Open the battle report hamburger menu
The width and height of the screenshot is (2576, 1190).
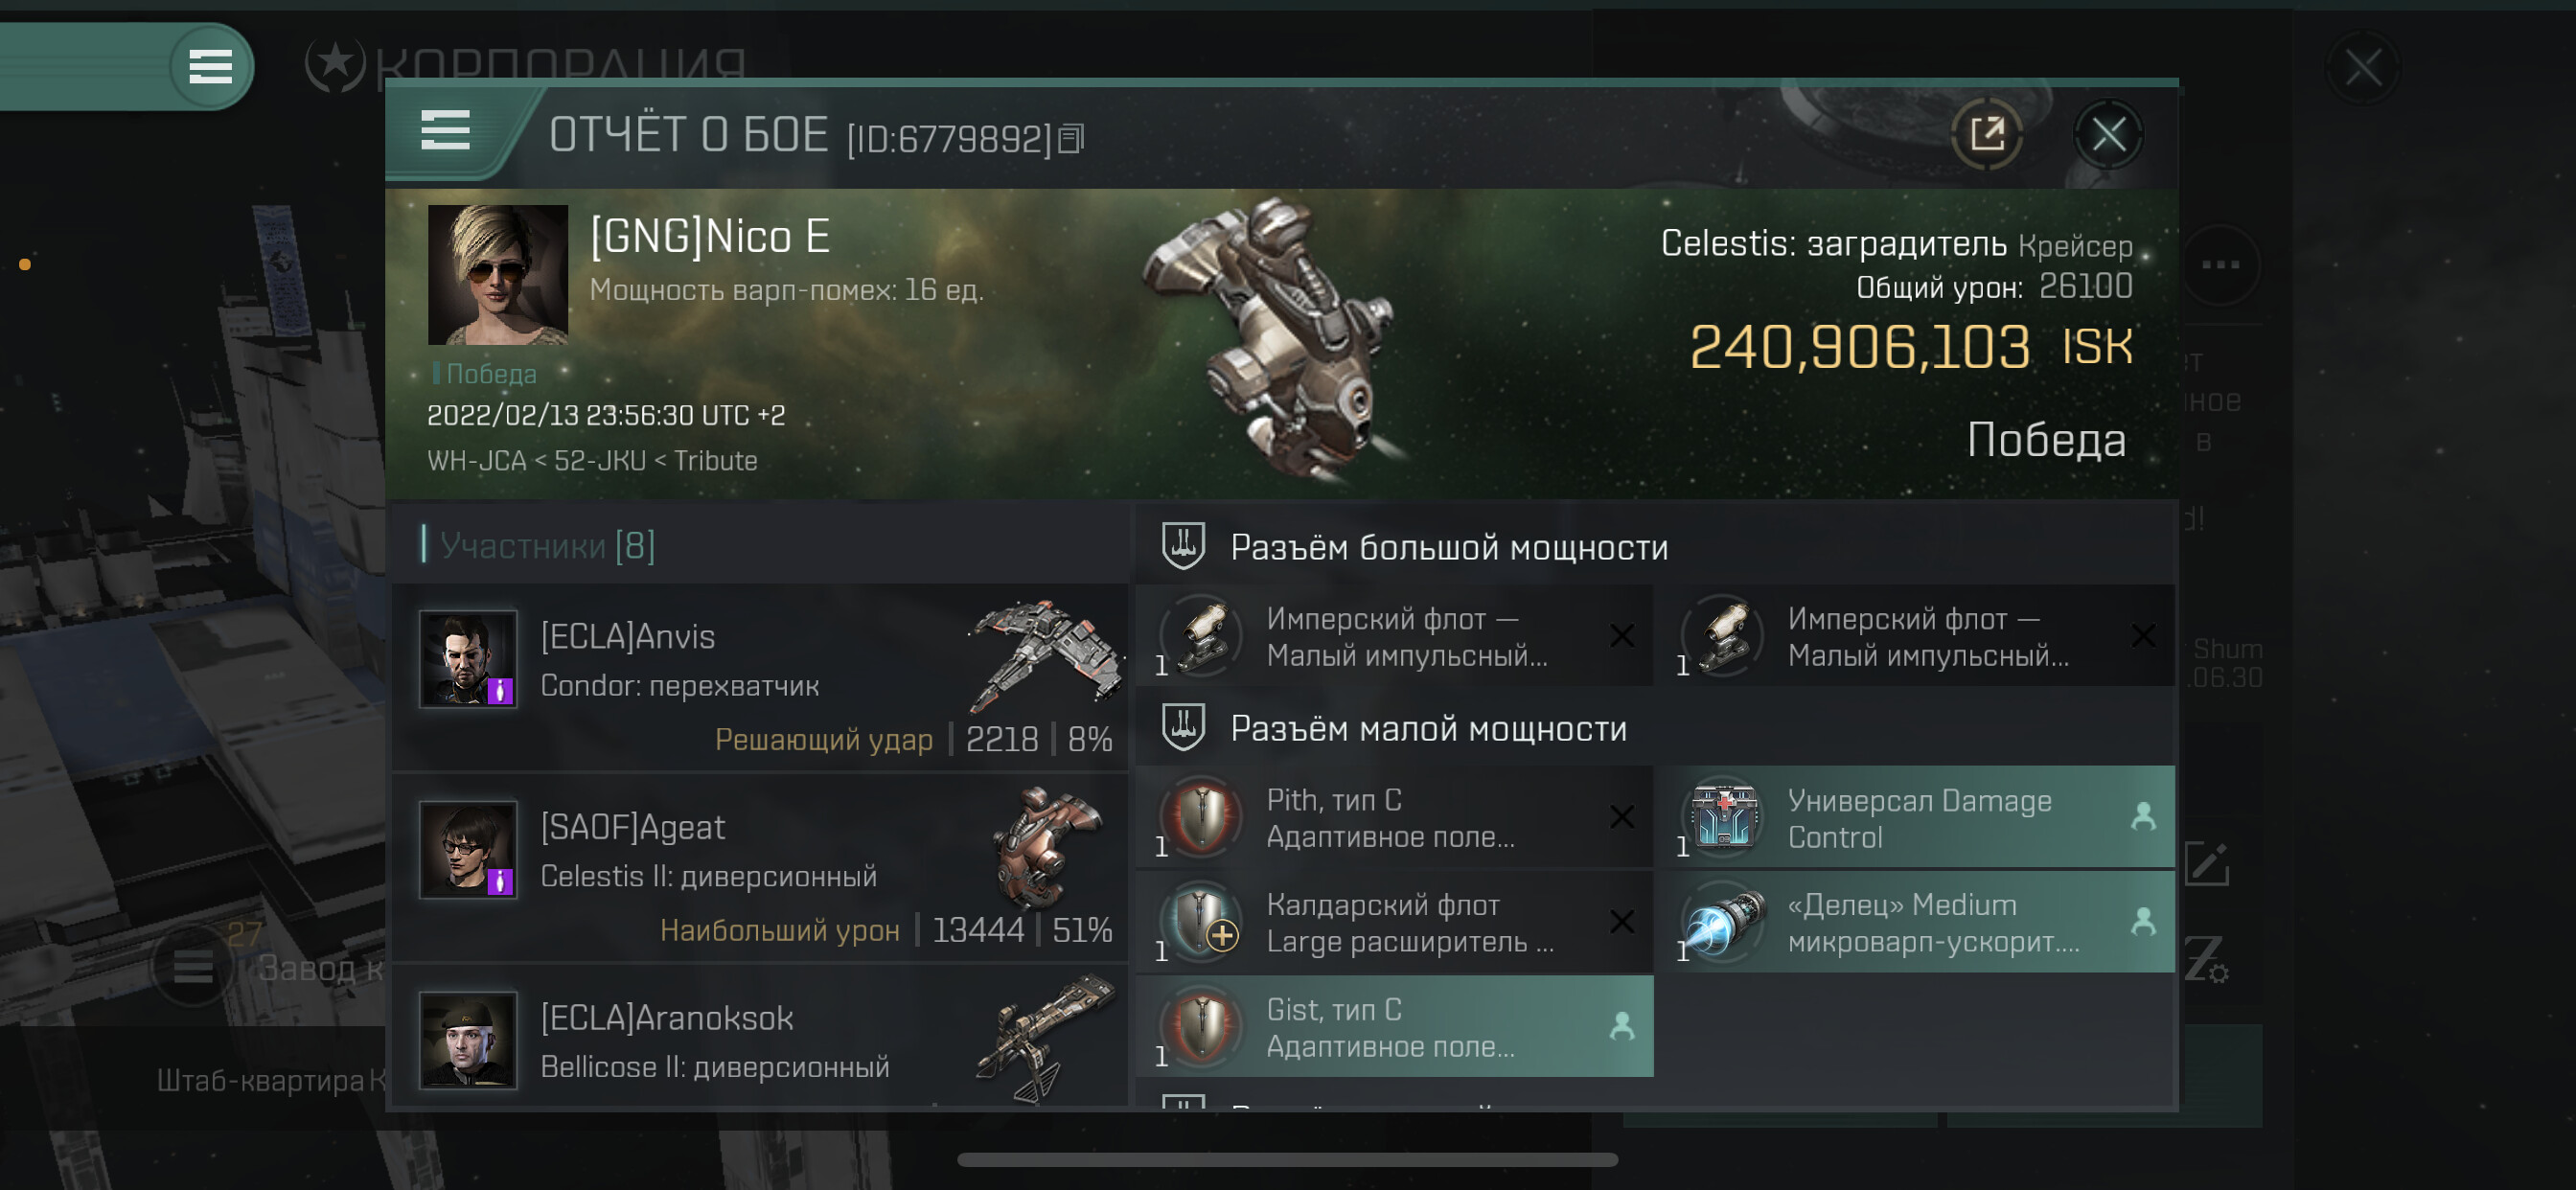(x=445, y=131)
